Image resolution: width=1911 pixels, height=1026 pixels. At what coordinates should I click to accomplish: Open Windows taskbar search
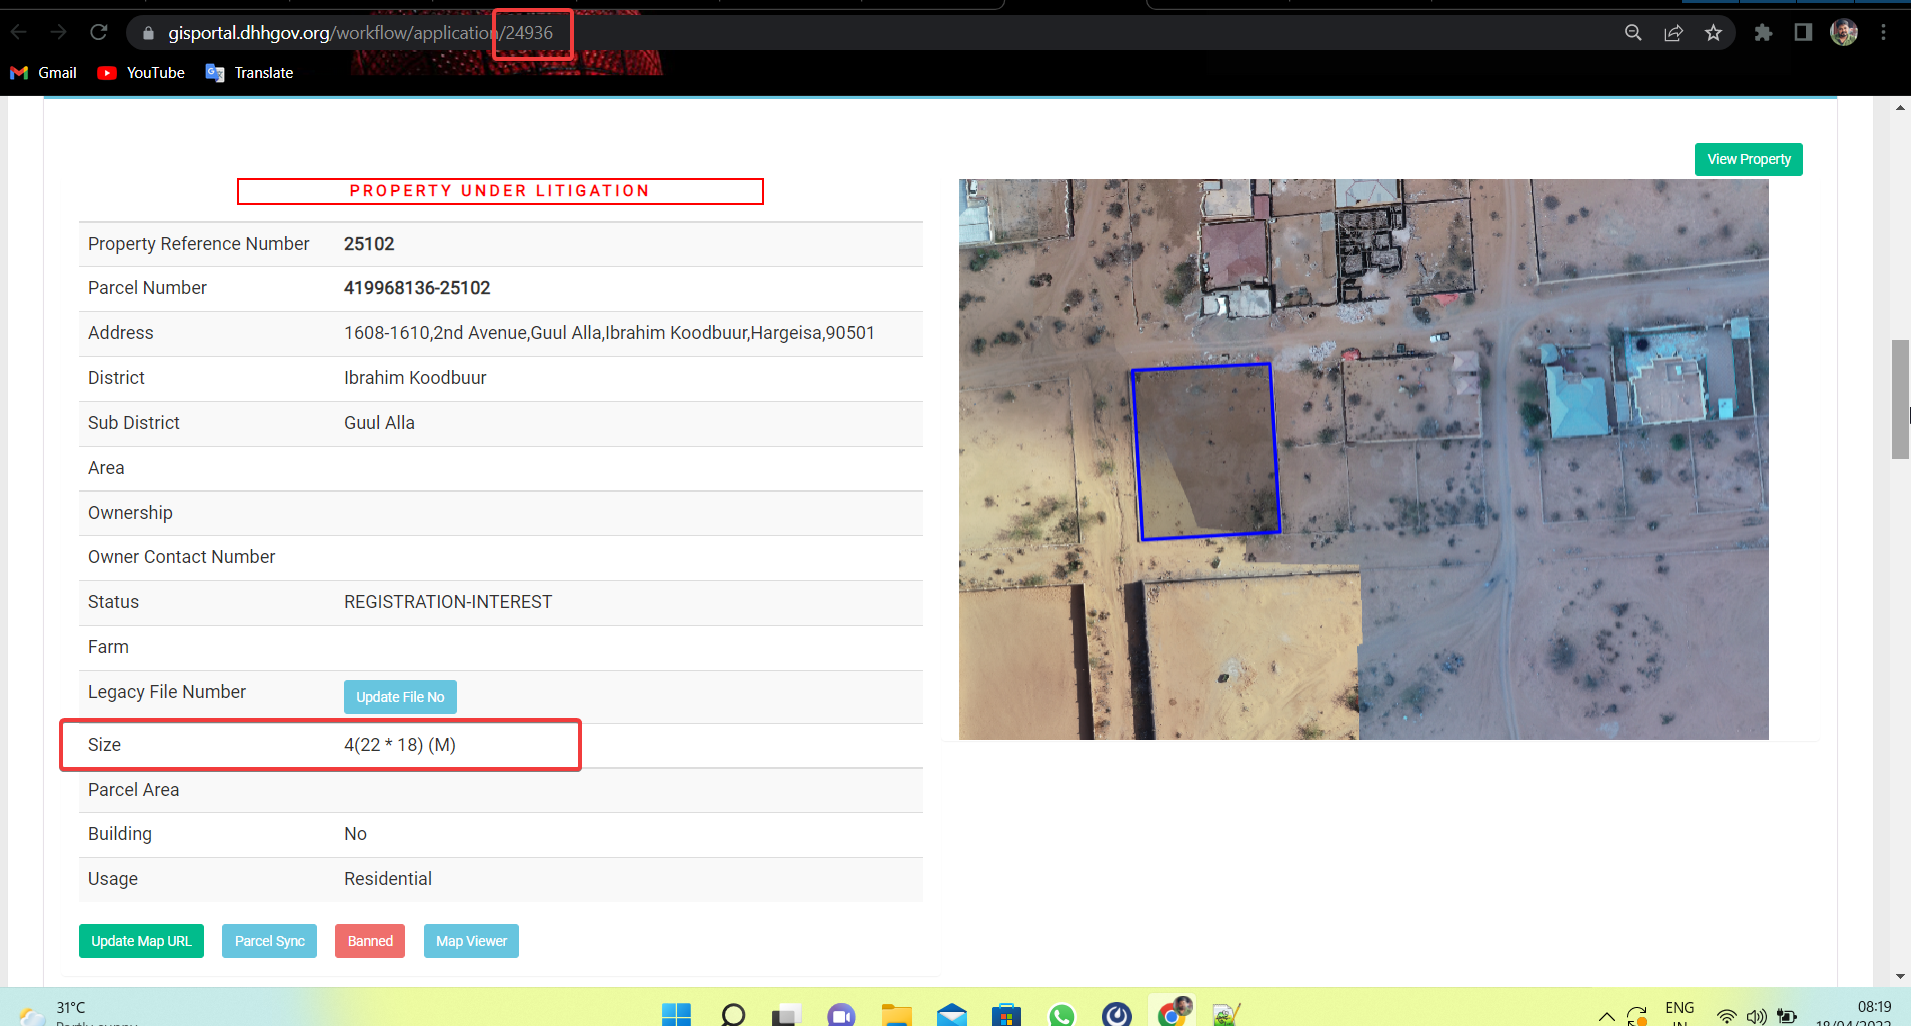733,1014
